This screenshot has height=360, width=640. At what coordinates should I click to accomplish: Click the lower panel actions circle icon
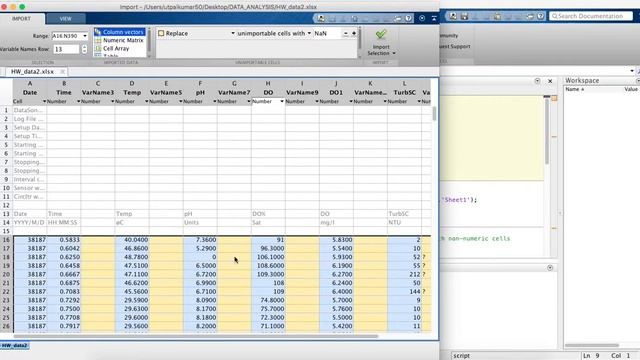pyautogui.click(x=550, y=268)
